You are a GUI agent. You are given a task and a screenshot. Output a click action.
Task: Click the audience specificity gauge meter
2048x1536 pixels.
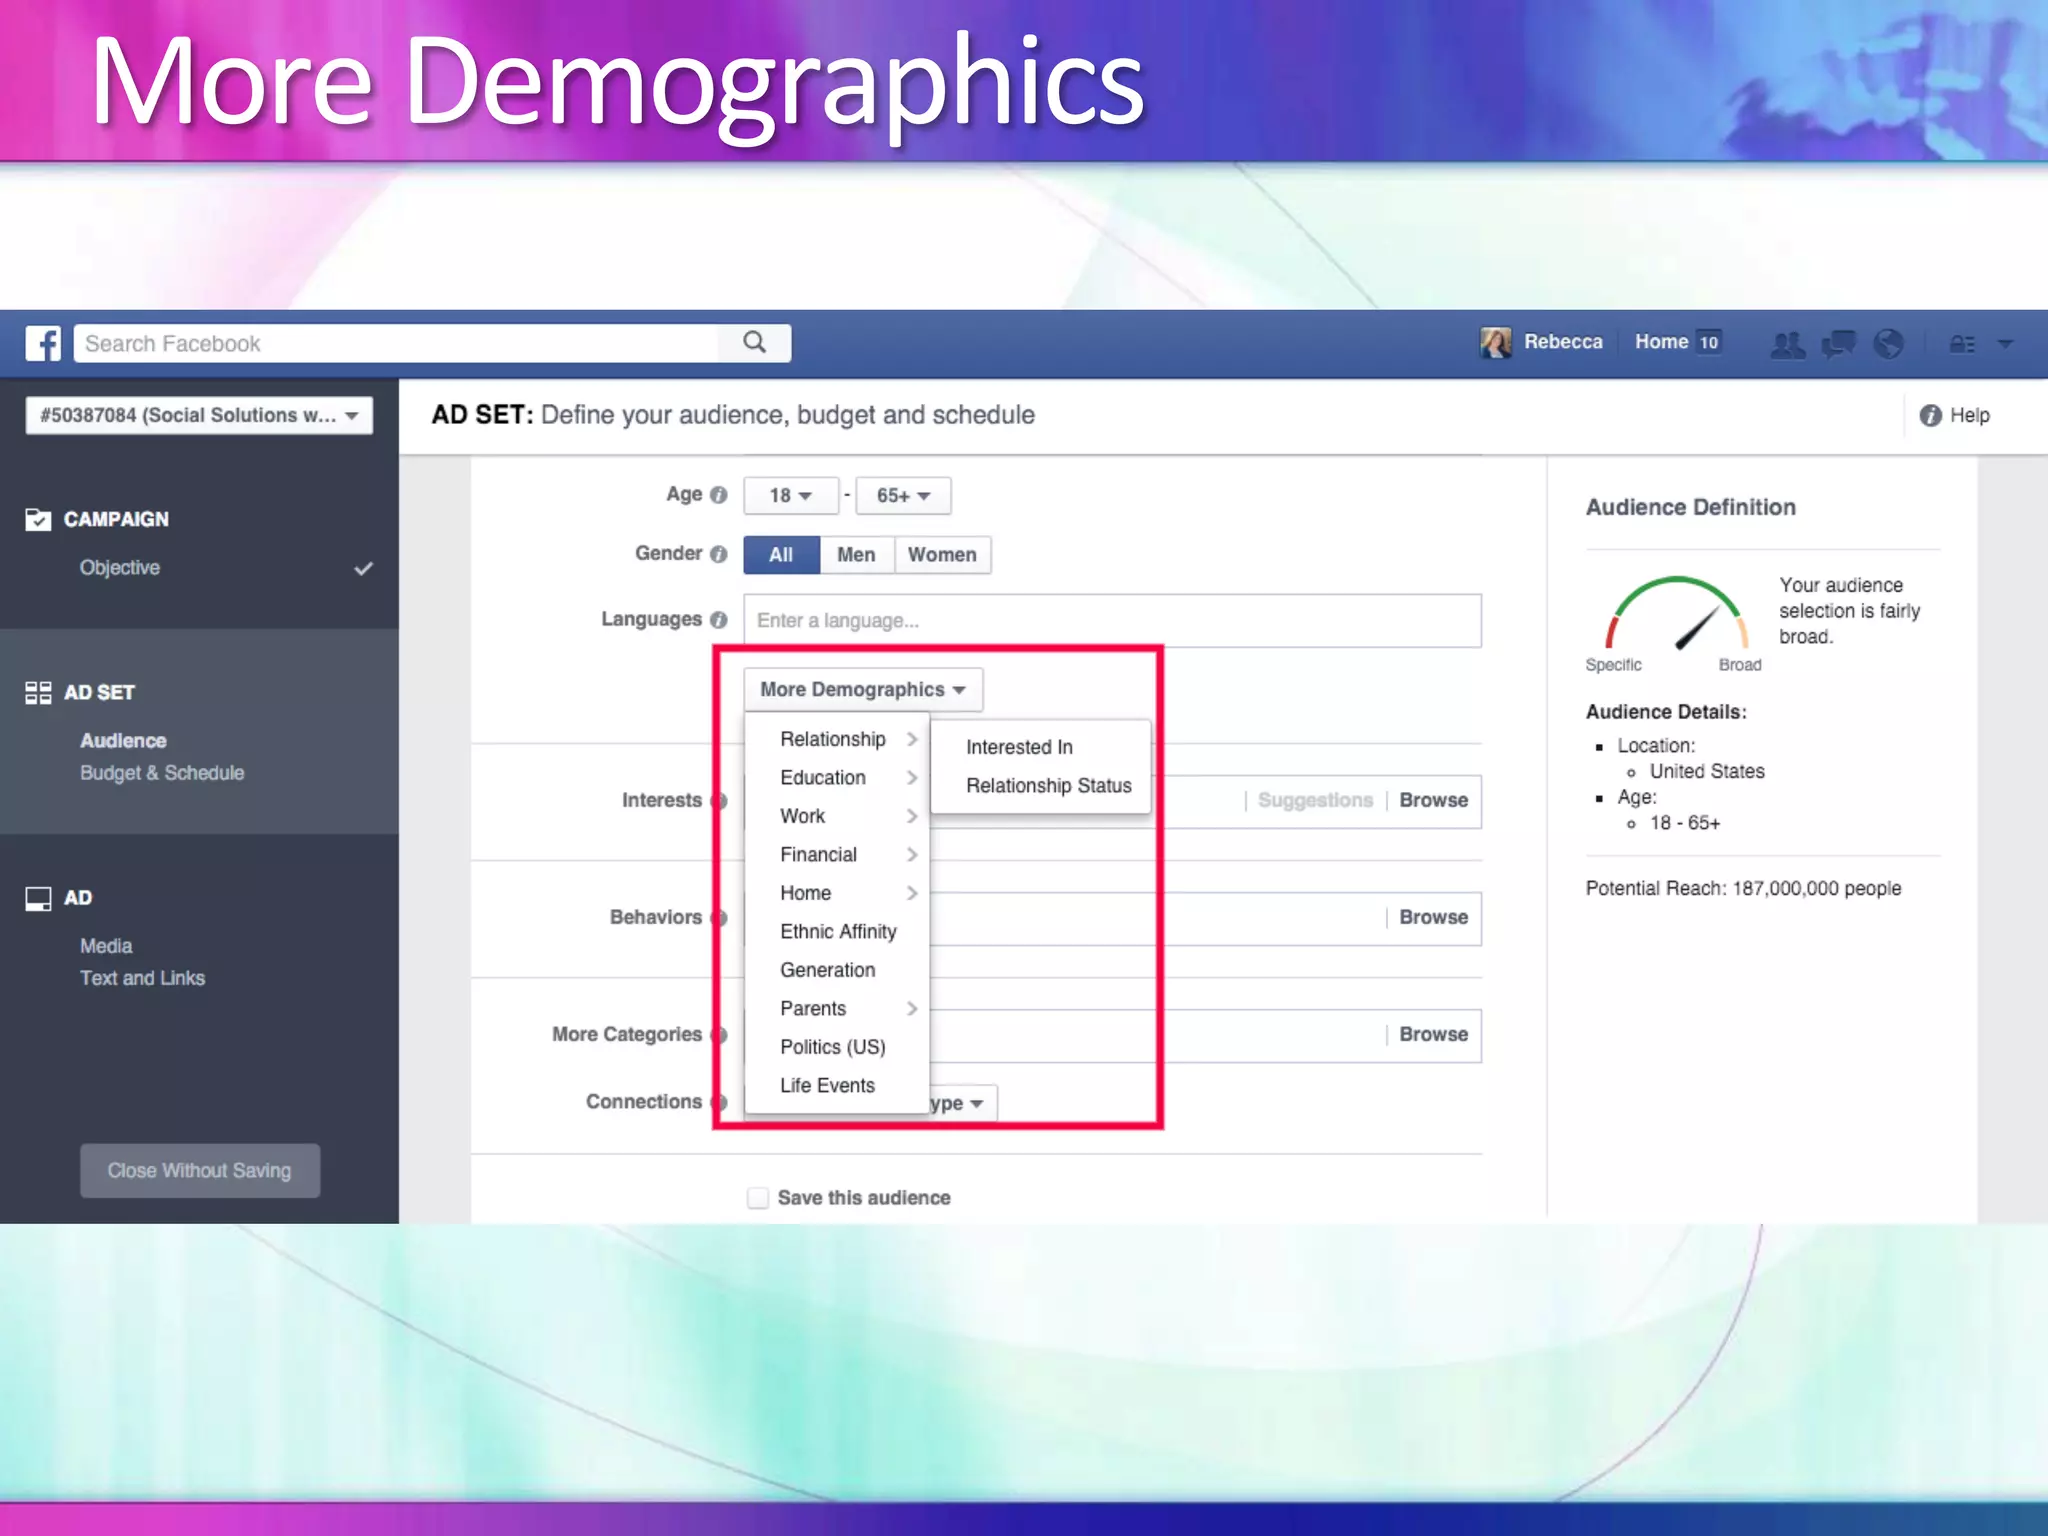click(1677, 615)
